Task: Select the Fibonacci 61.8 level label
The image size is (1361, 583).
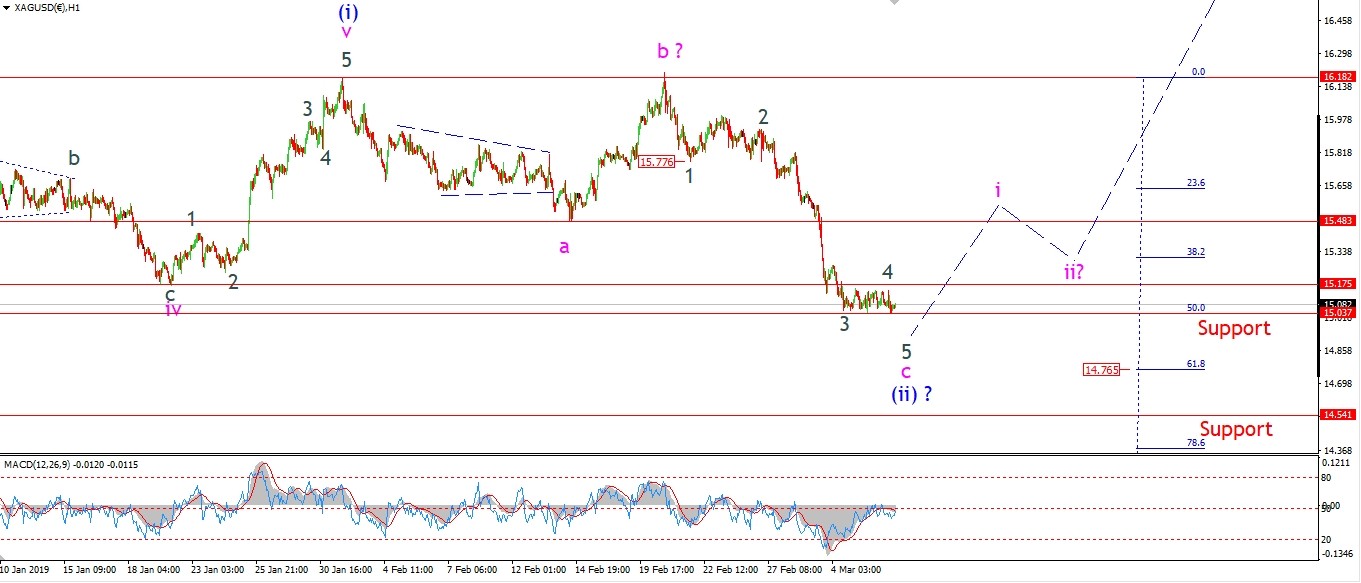Action: coord(1195,364)
